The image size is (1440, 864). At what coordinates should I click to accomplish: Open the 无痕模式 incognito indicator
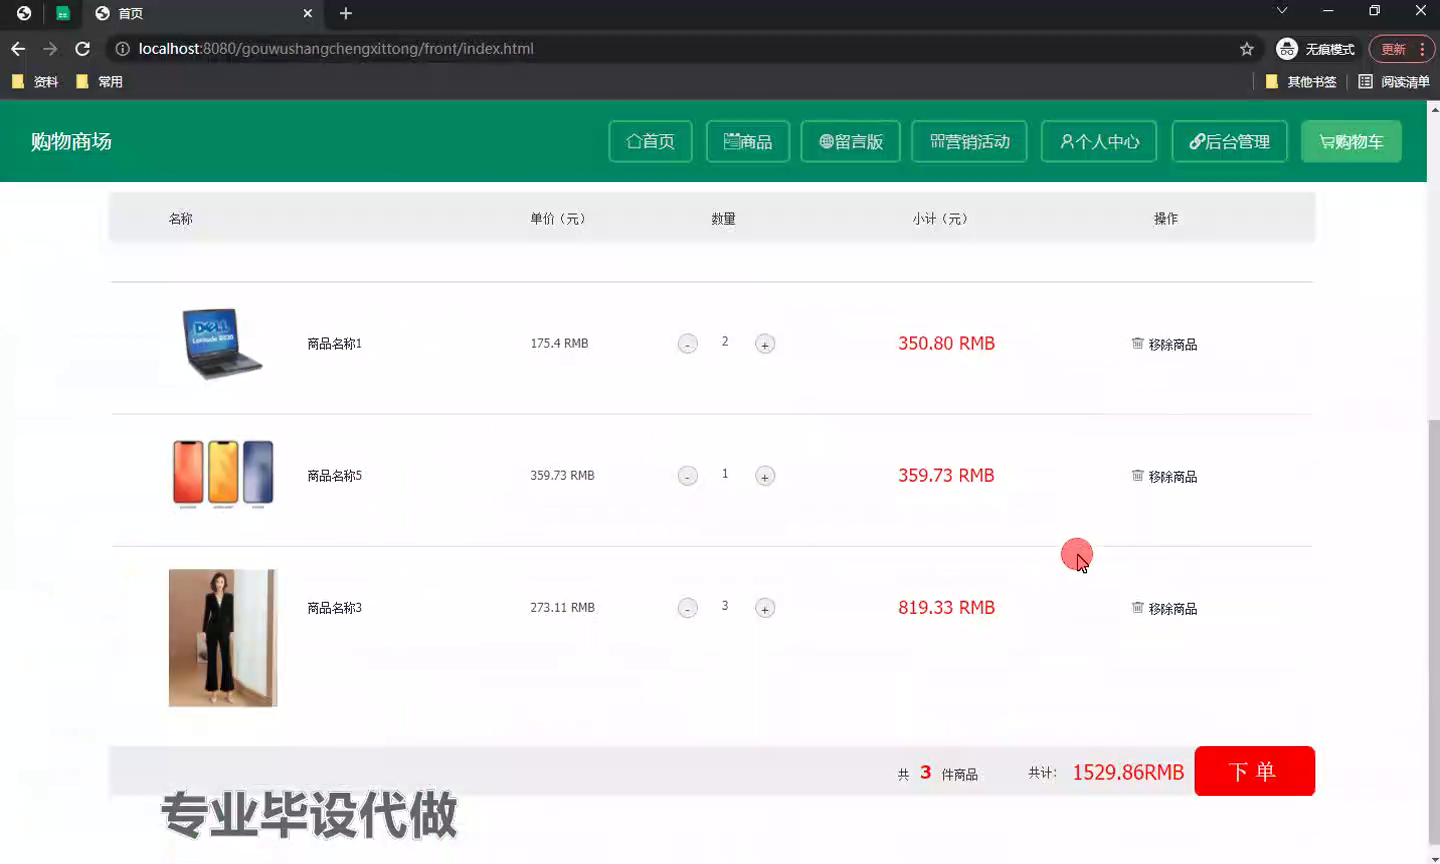tap(1316, 49)
